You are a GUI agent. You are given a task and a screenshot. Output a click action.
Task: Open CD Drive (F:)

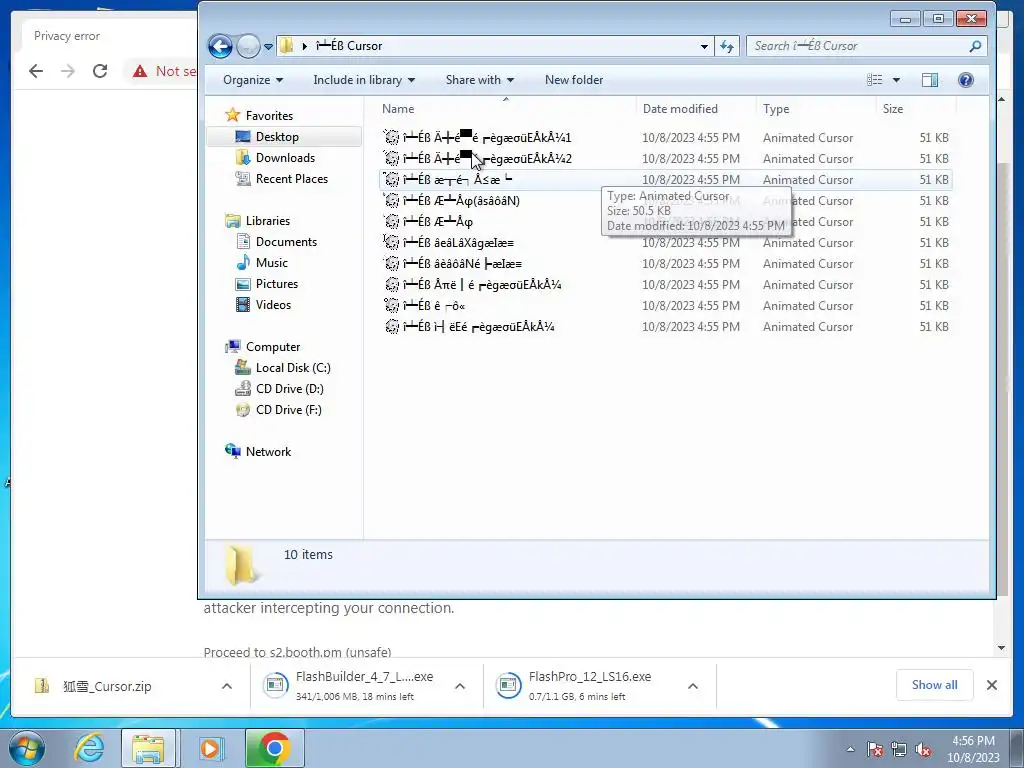click(288, 409)
